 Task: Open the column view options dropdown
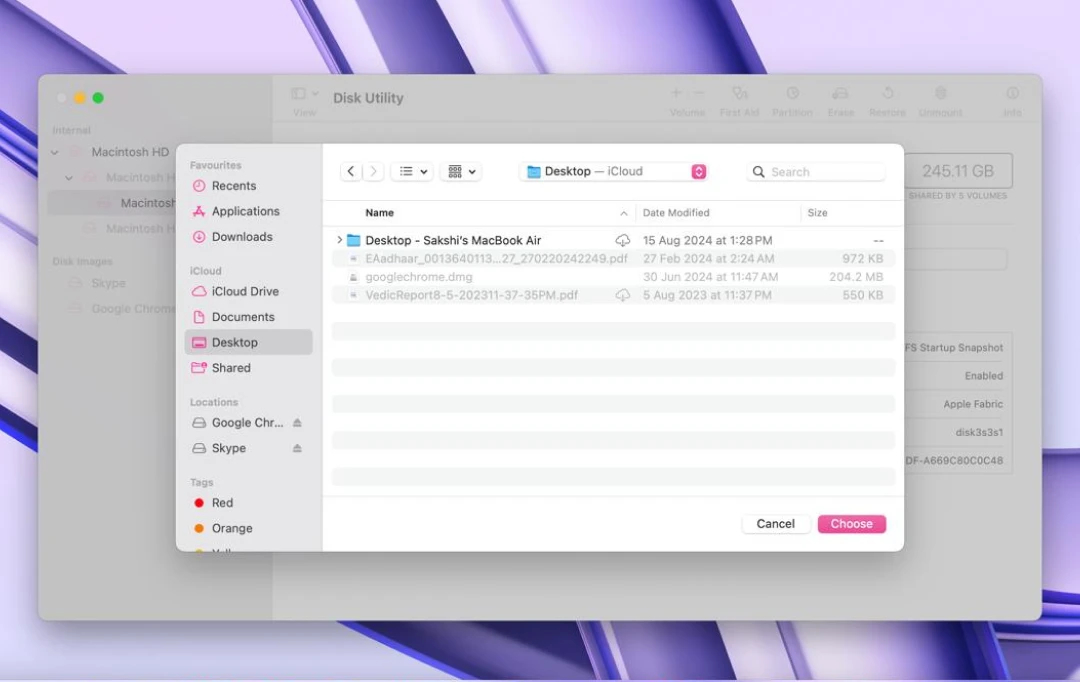pos(457,170)
